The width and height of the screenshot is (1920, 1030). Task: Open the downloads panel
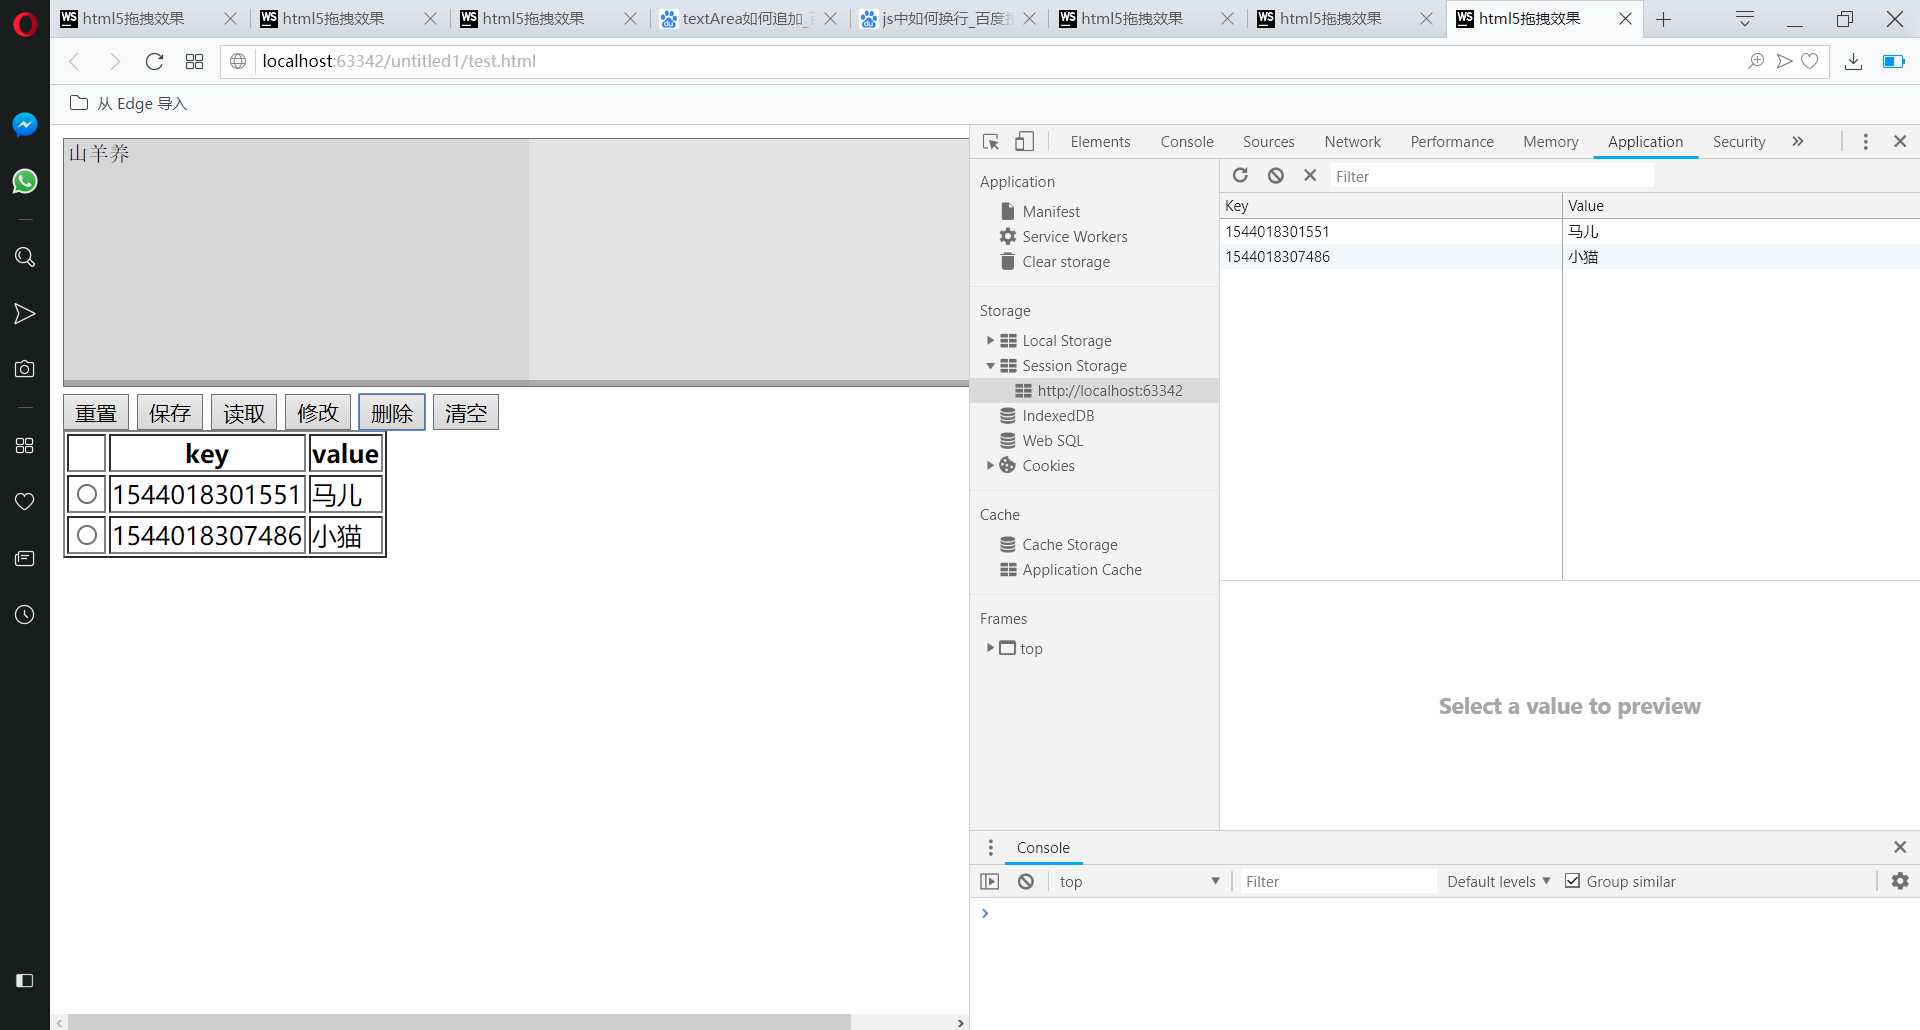tap(1853, 62)
